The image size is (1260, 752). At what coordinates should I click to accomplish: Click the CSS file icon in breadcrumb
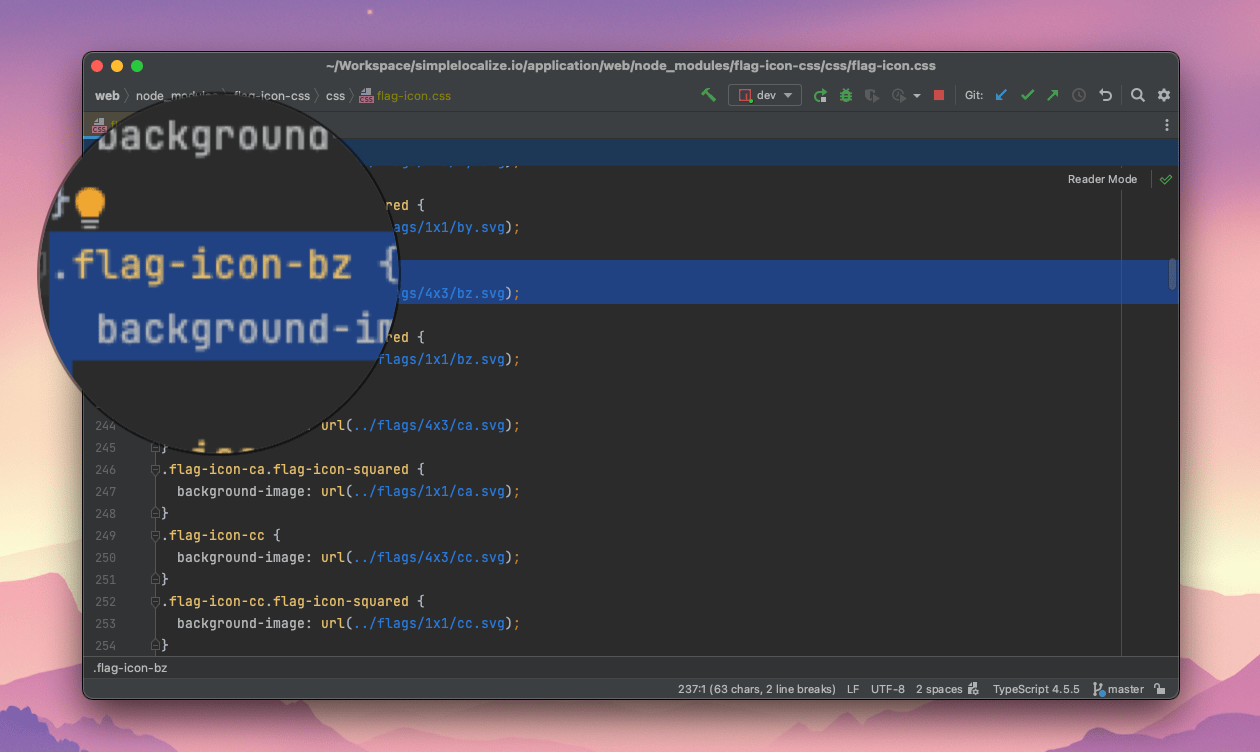366,96
